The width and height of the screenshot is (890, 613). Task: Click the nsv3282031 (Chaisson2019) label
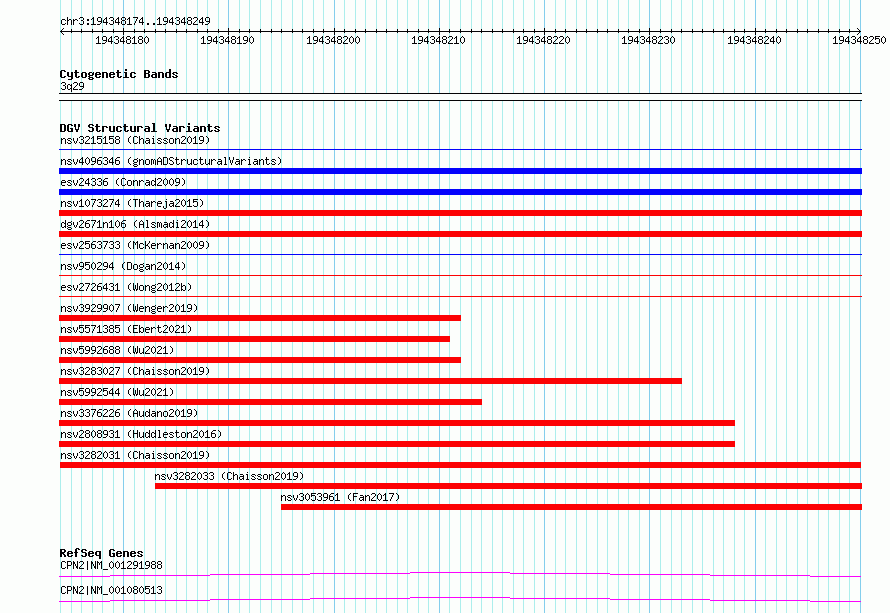click(135, 455)
